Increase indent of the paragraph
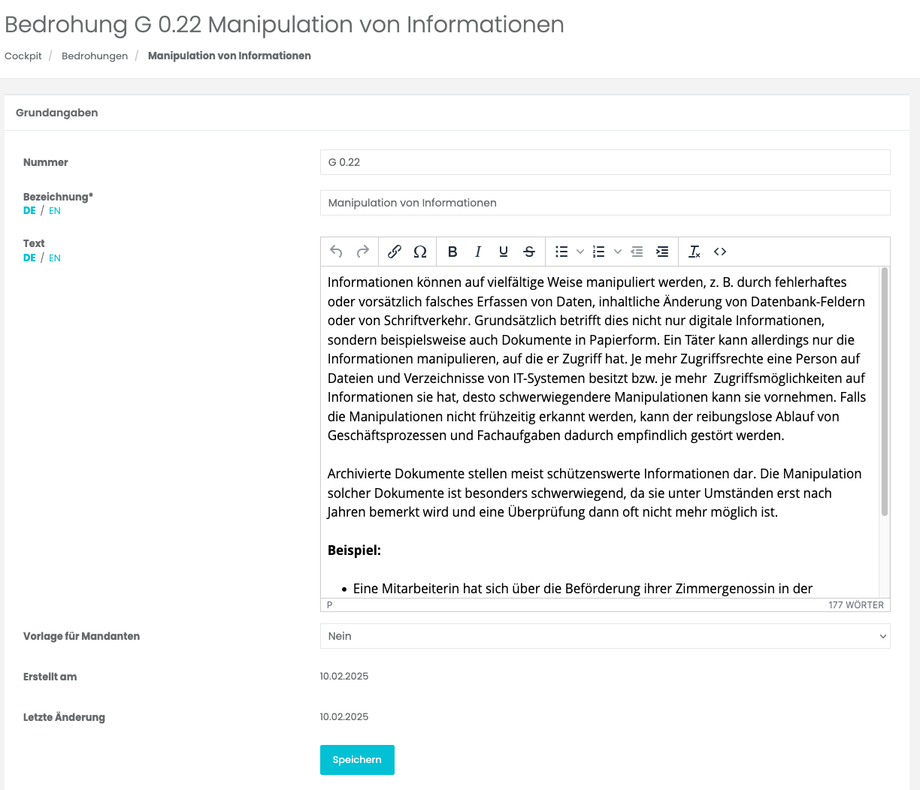Viewport: 920px width, 790px height. (x=662, y=252)
